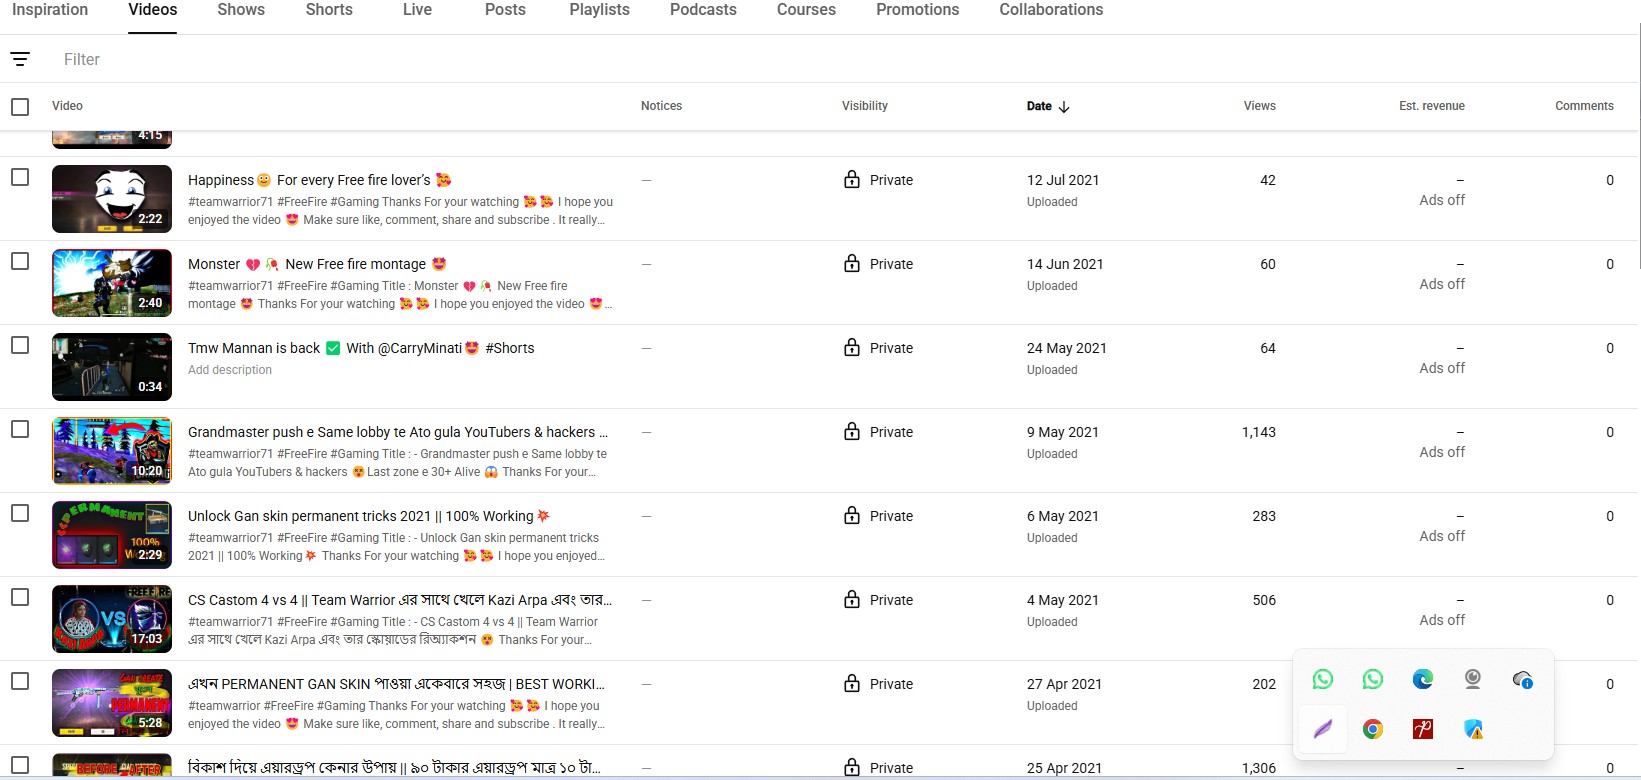Click the lock icon for Monster montage video
The width and height of the screenshot is (1641, 780).
[x=852, y=264]
